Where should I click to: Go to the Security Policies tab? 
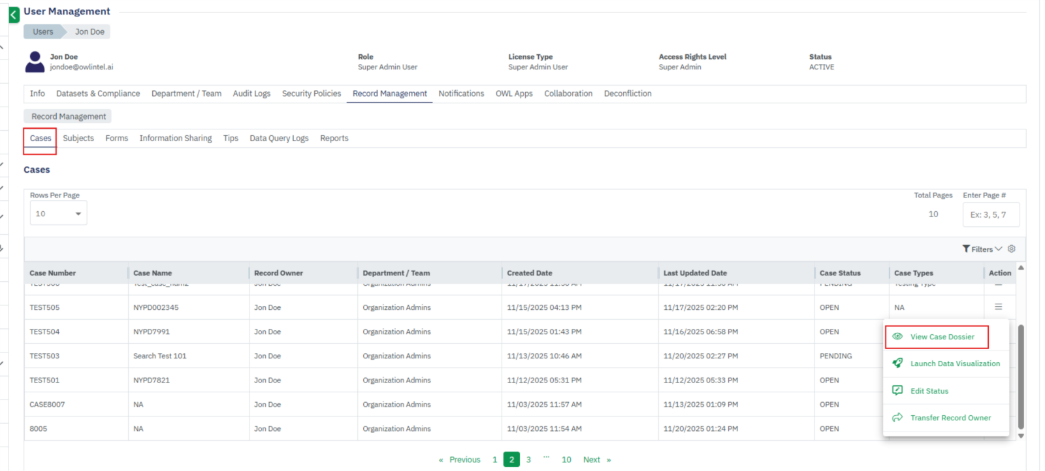point(312,93)
